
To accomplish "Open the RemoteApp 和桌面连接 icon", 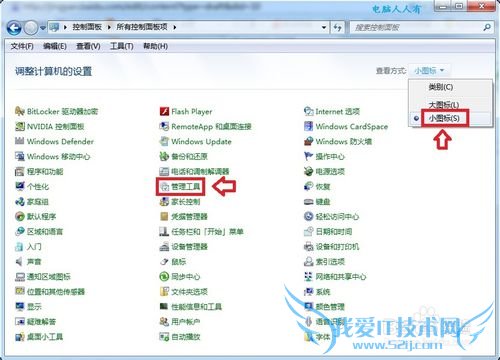I will (164, 126).
